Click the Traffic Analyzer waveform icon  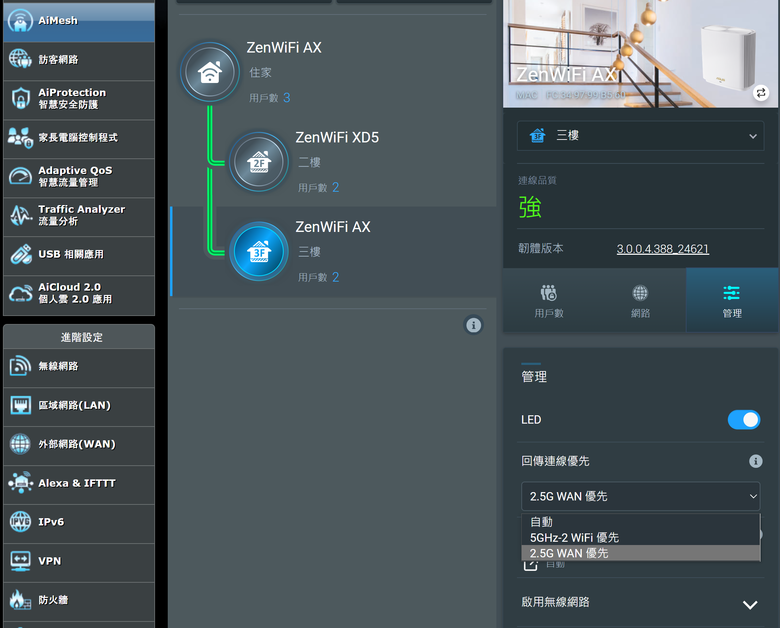pos(20,215)
